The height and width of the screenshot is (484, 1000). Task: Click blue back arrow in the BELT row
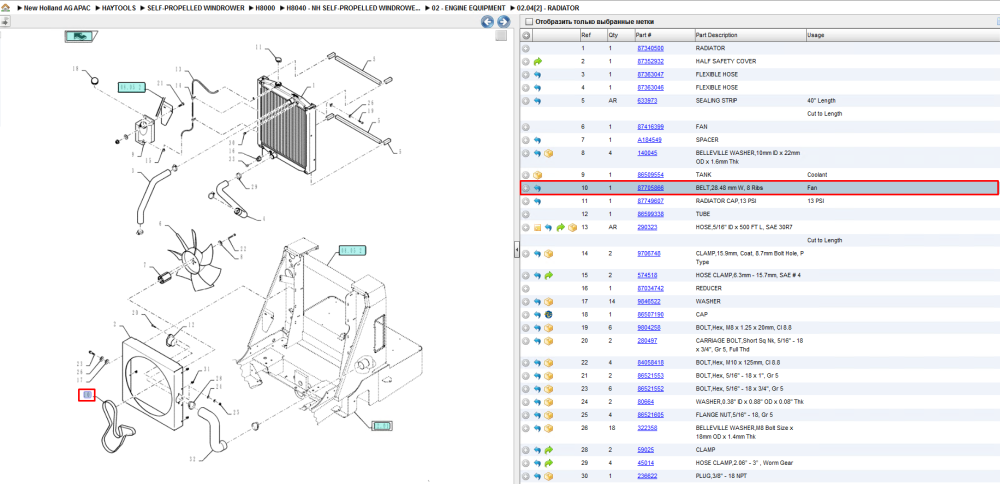tap(538, 188)
